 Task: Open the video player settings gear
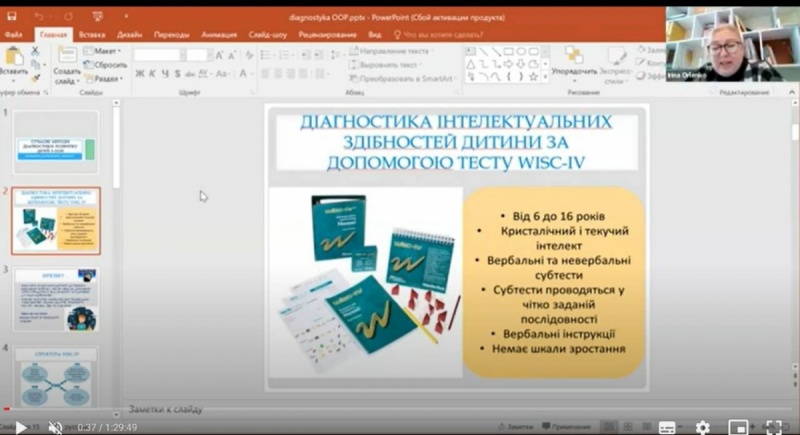702,427
